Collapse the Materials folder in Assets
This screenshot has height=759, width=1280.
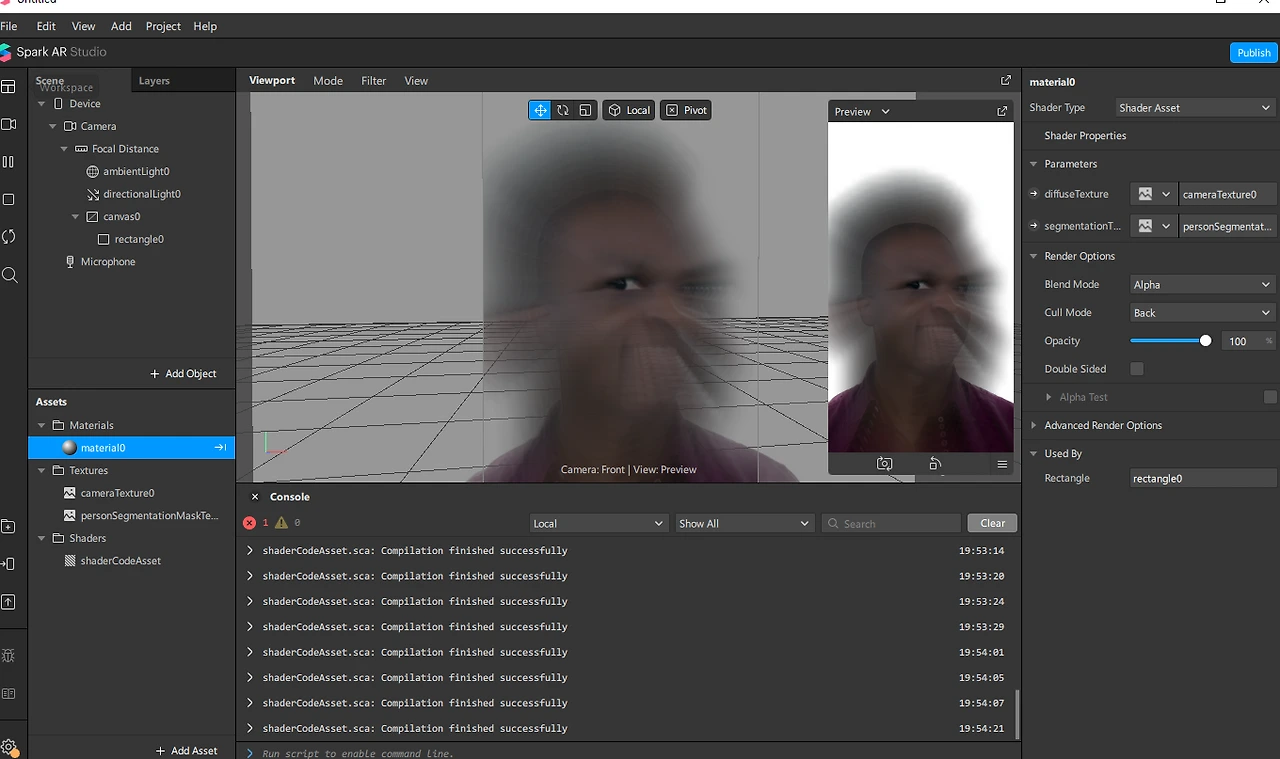[42, 425]
